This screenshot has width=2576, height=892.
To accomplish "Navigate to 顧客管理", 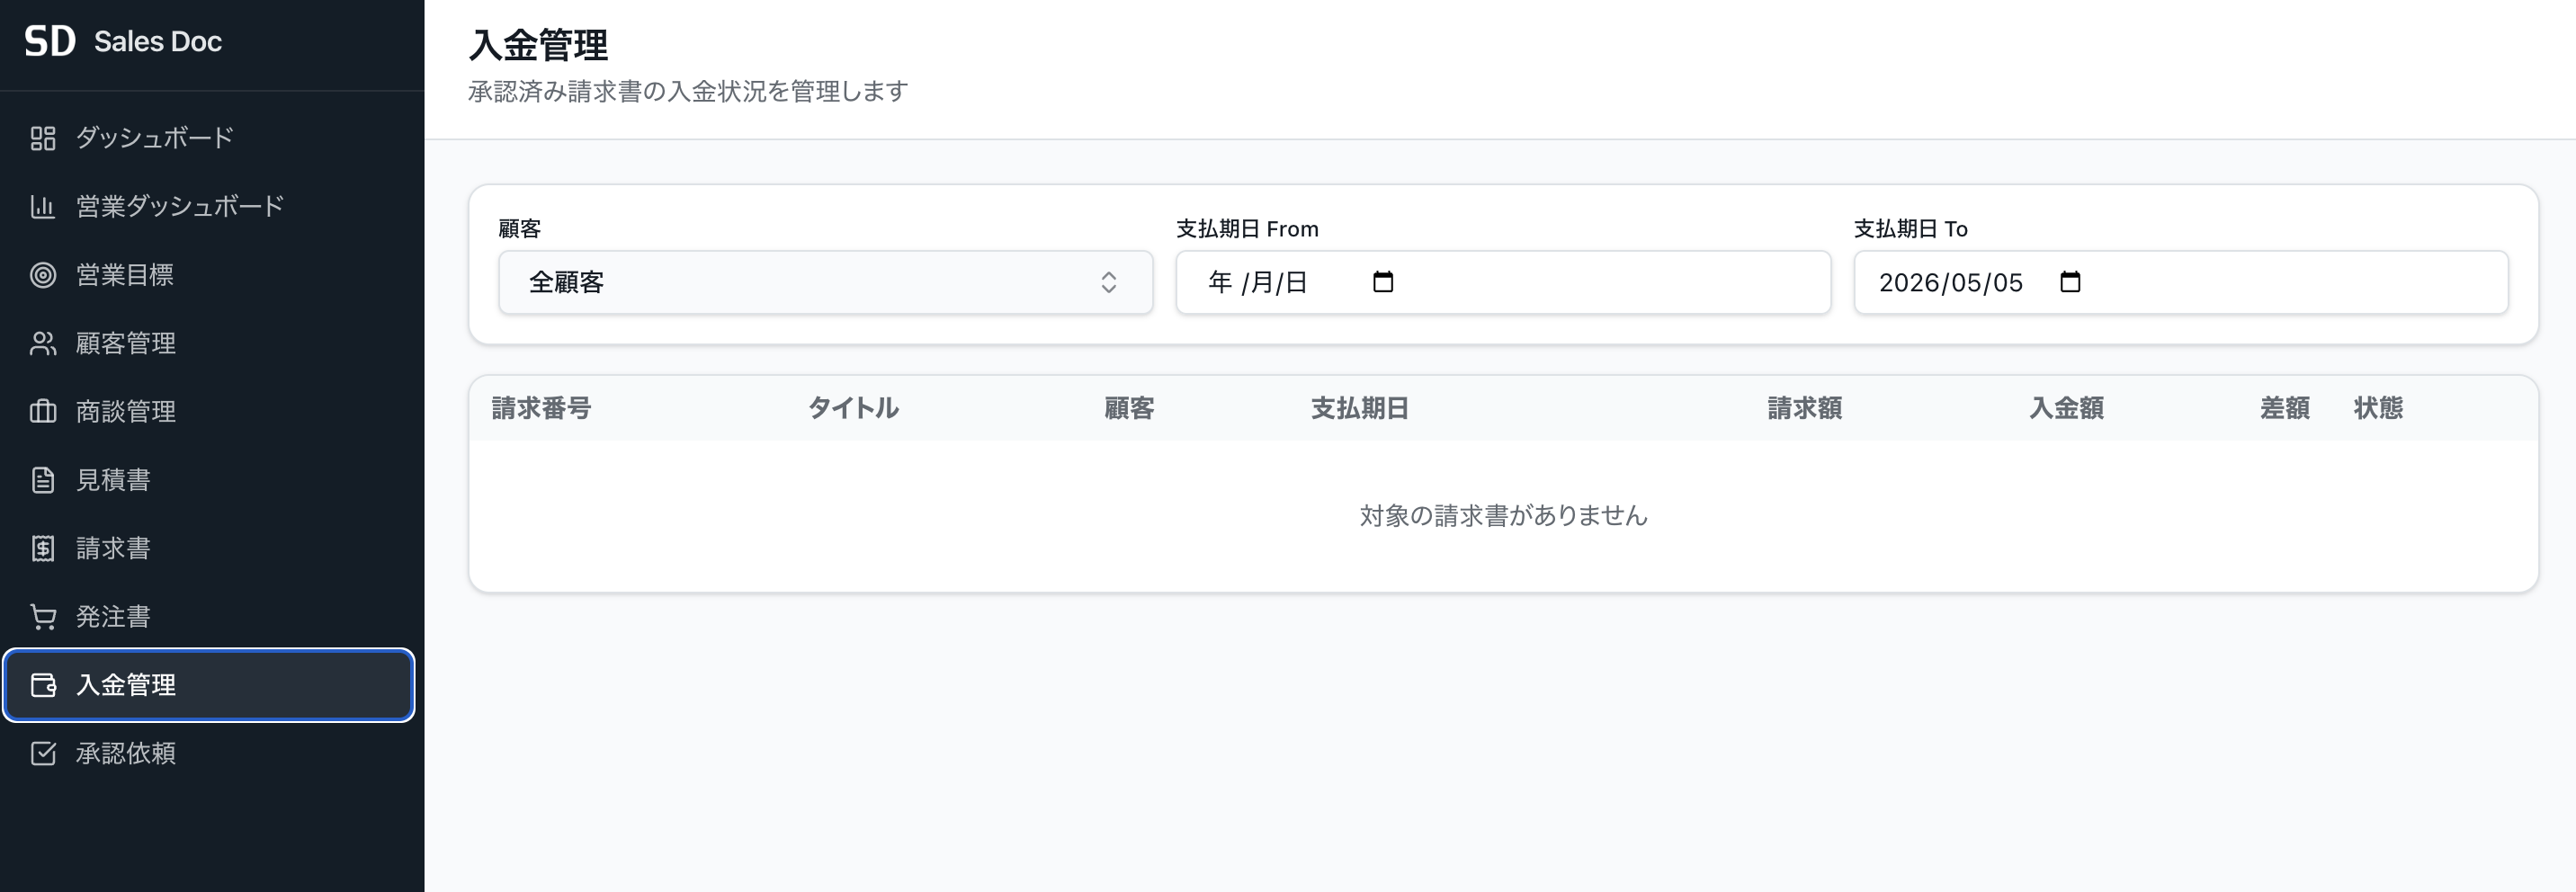I will [209, 343].
